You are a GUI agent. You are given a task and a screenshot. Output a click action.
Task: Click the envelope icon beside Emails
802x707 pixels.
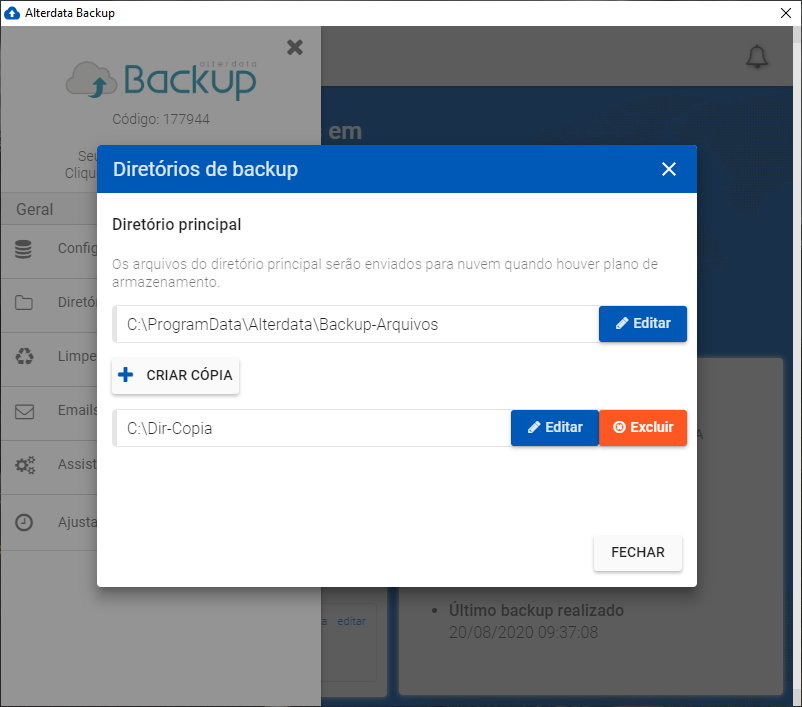click(24, 411)
